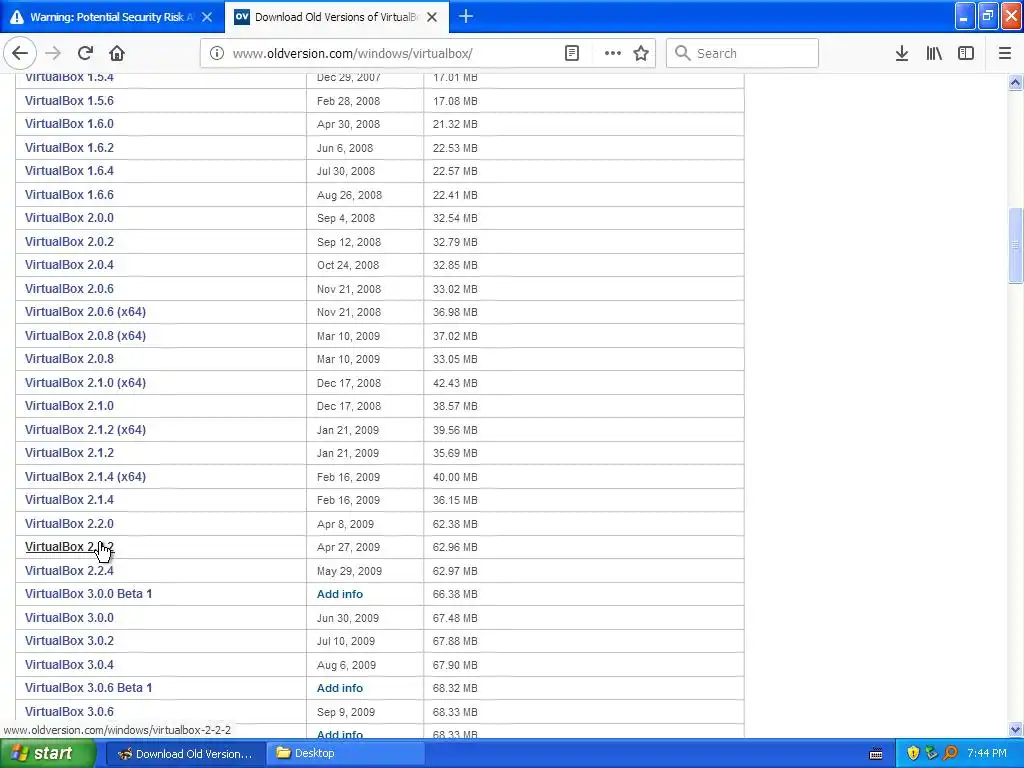Open the Firefox hamburger menu

pos(1004,53)
